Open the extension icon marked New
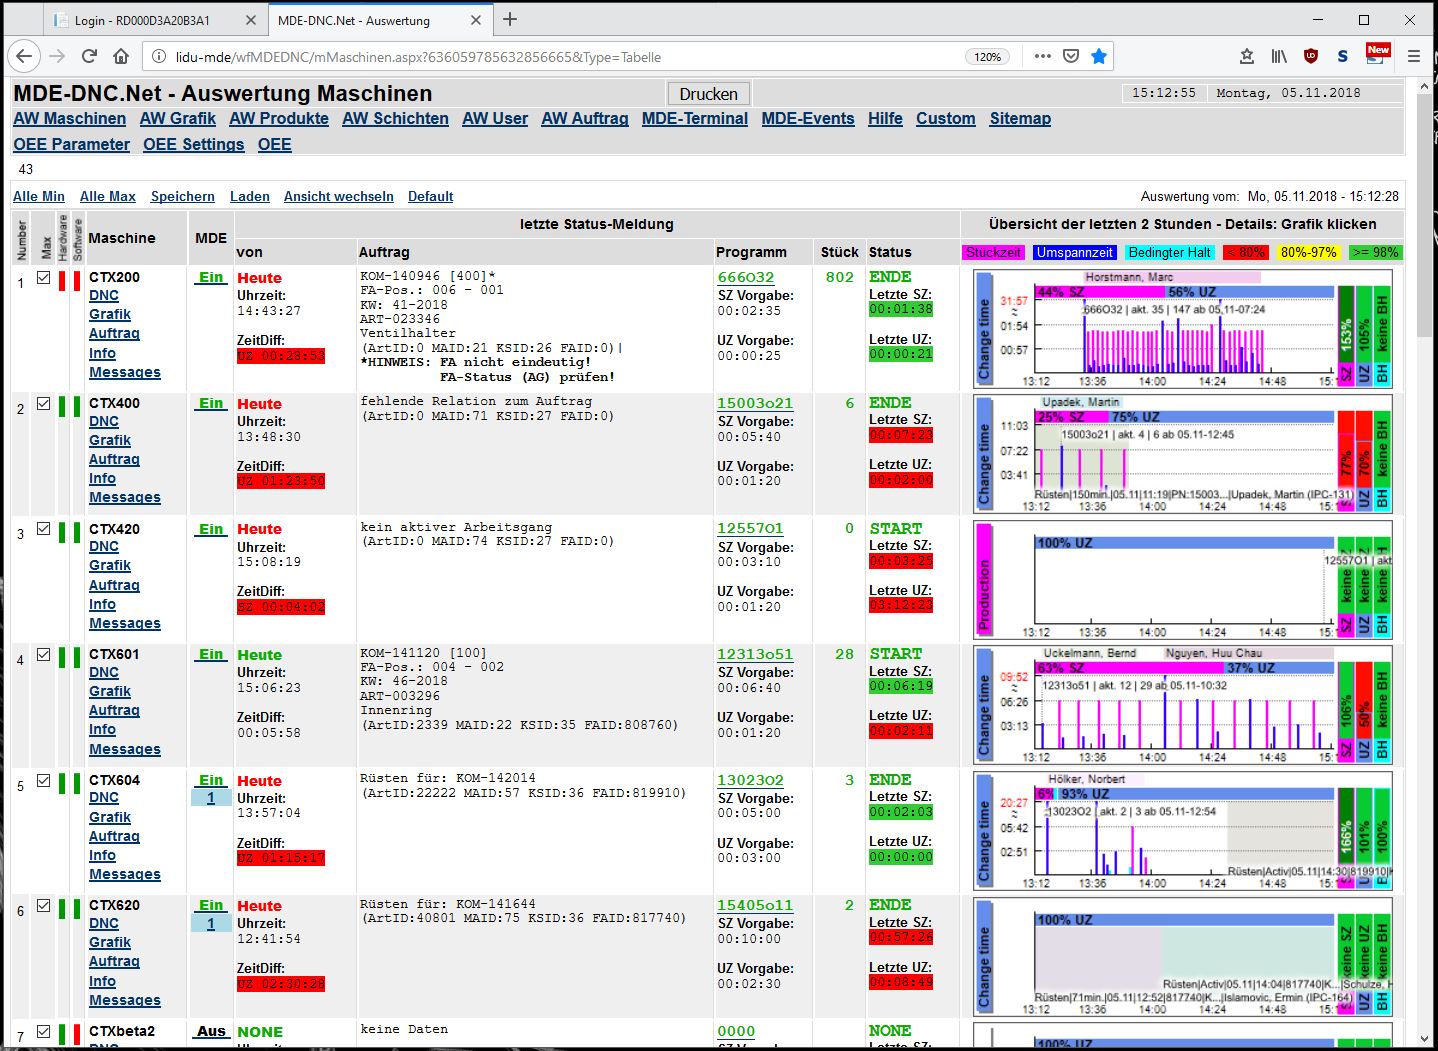 [x=1377, y=55]
